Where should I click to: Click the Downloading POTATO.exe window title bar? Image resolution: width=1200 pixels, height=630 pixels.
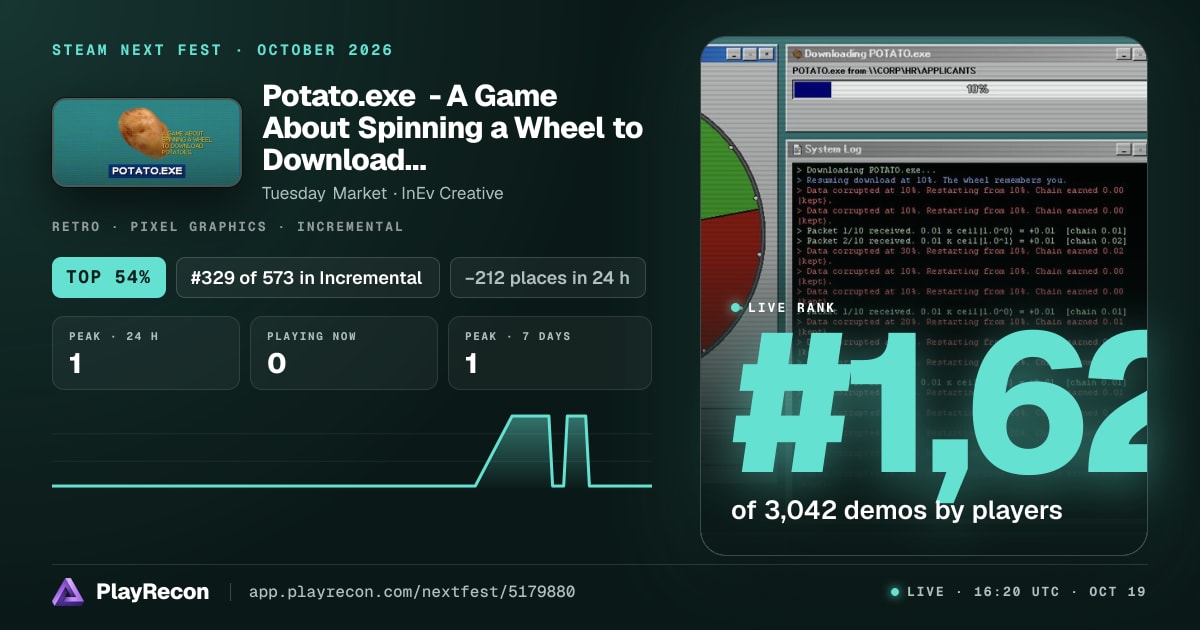click(966, 53)
